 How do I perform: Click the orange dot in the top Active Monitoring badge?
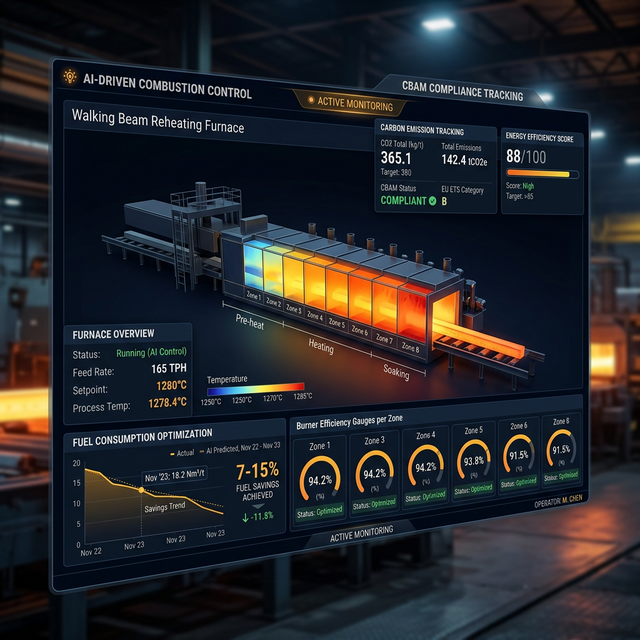click(x=312, y=101)
